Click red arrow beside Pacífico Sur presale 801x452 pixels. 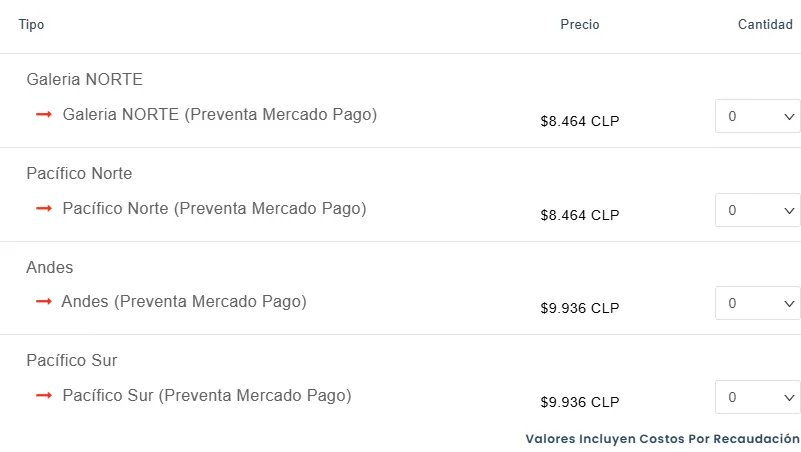[x=44, y=395]
